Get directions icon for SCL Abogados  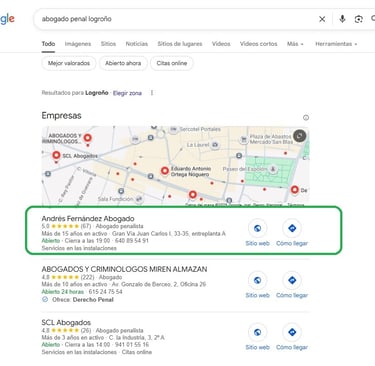point(292,332)
